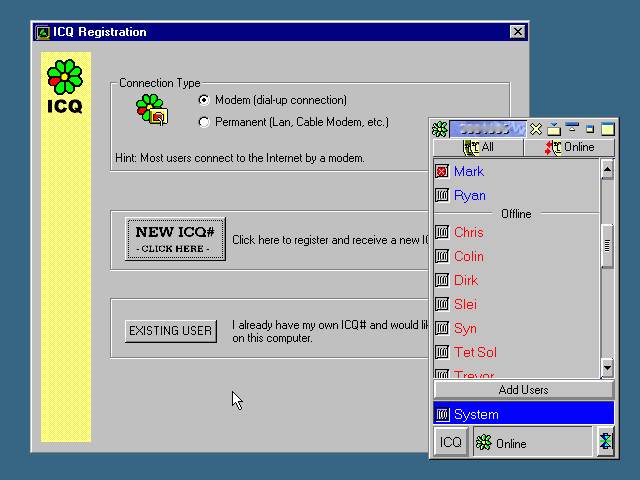640x480 pixels.
Task: Click the flower-and-computer Connection Type icon
Action: click(151, 109)
